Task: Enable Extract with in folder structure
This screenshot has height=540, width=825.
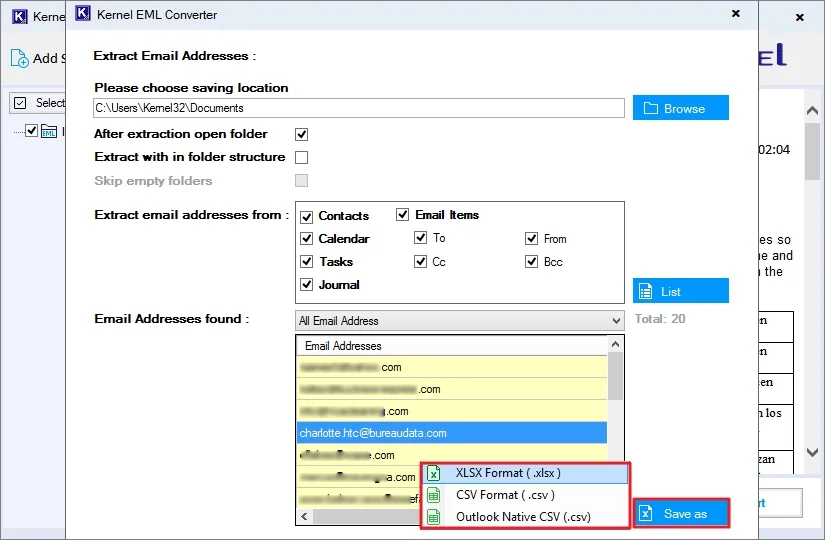Action: pos(301,157)
